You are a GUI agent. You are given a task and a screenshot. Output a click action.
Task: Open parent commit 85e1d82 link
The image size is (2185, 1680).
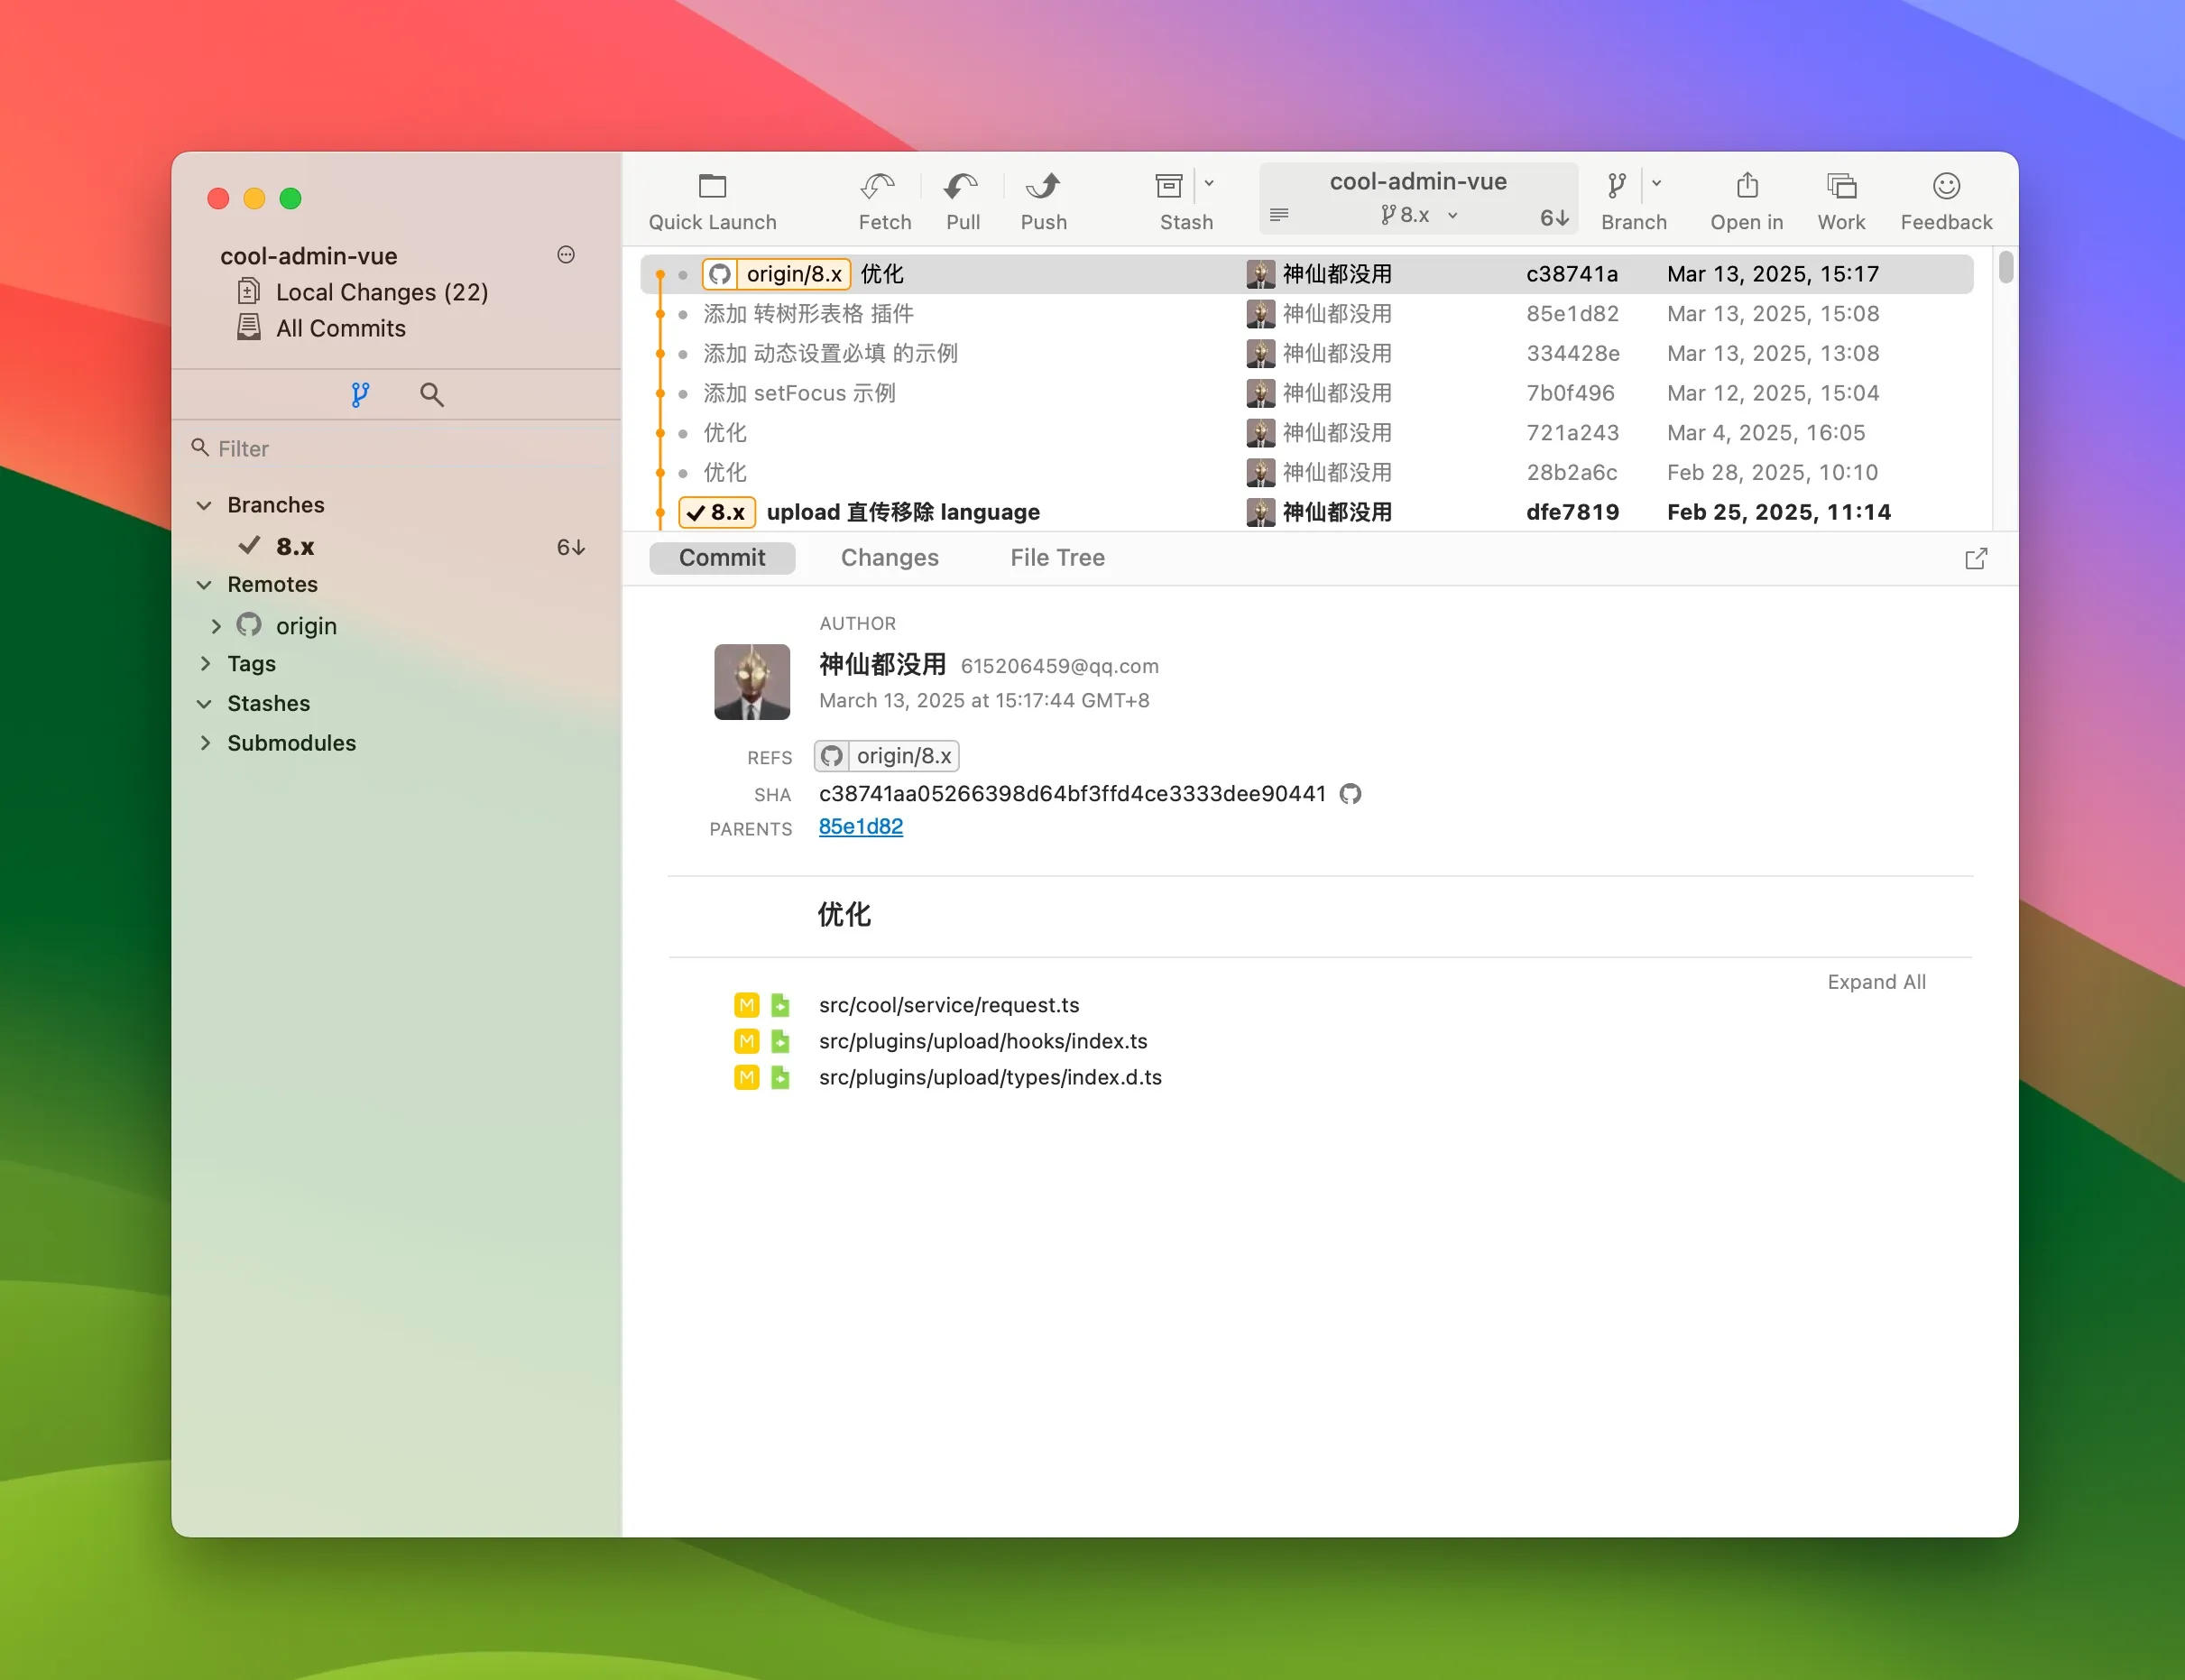click(860, 827)
